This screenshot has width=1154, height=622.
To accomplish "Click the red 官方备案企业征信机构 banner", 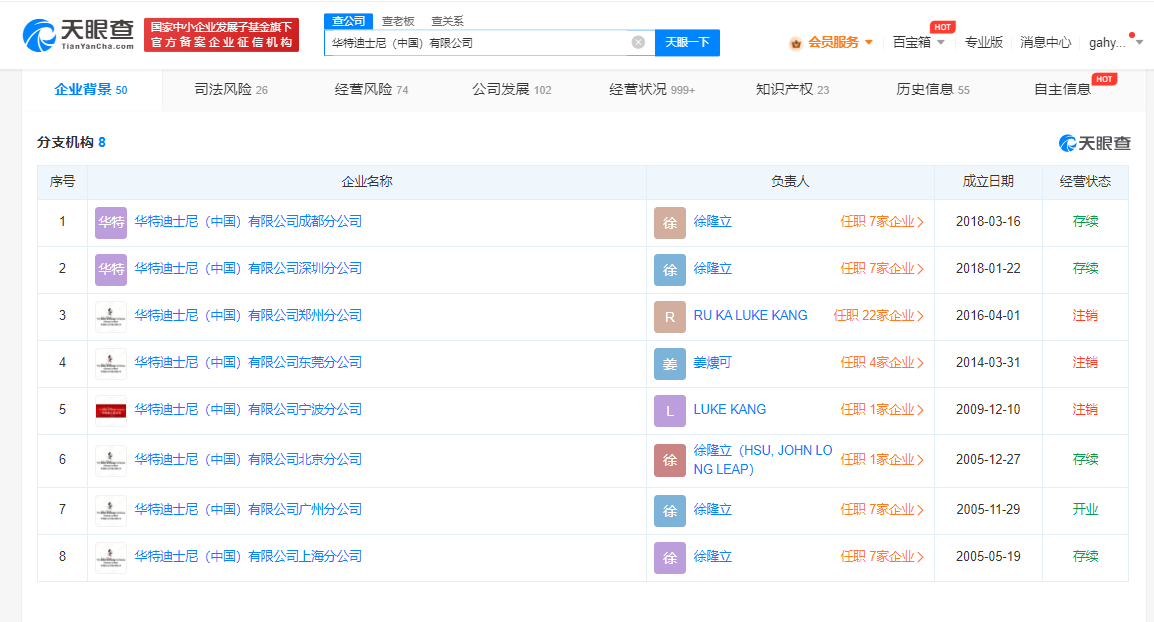I will [x=222, y=35].
